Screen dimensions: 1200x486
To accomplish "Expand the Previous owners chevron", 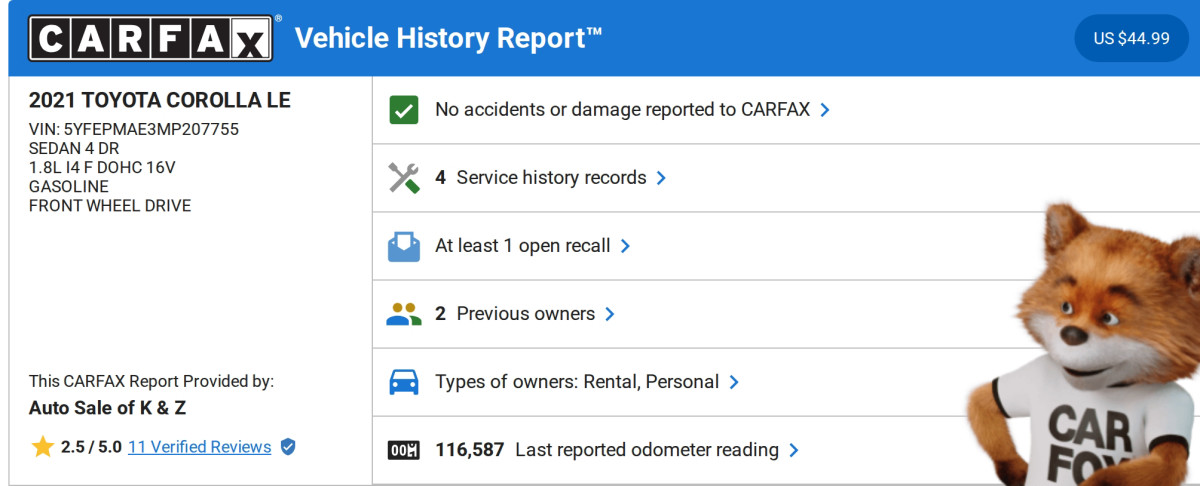I will coord(610,314).
